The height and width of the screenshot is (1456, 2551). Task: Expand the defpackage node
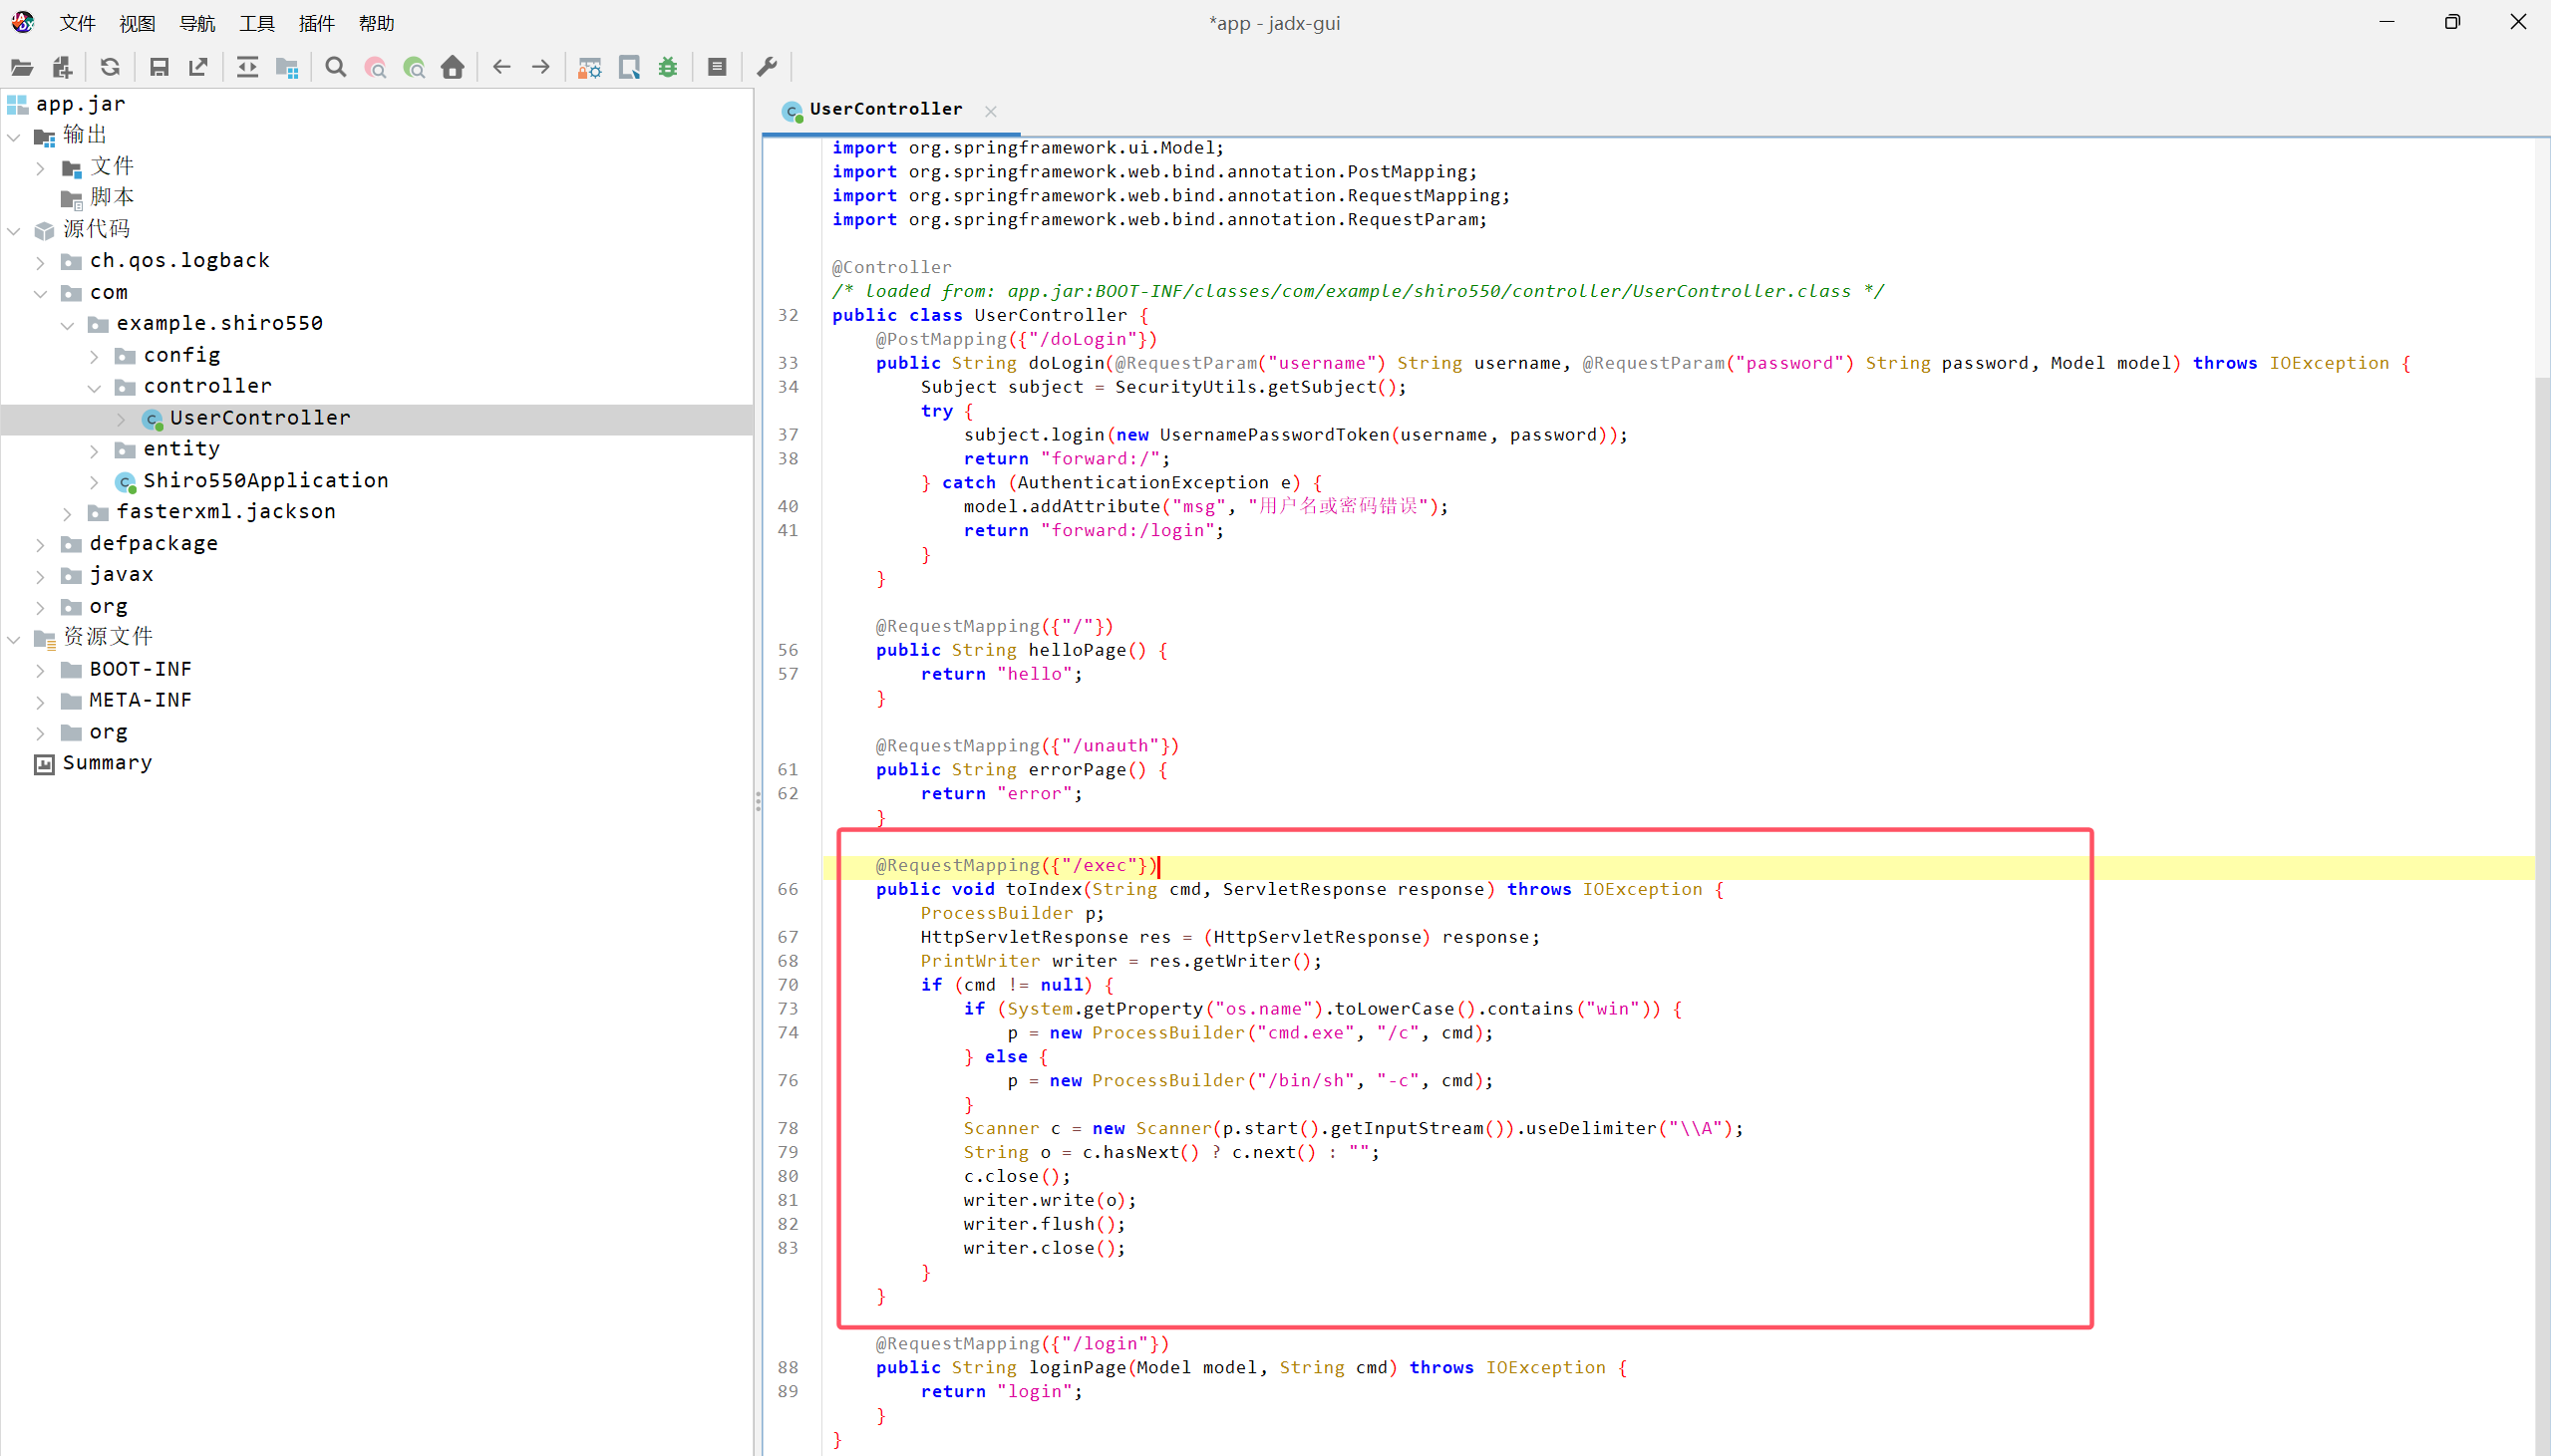point(40,544)
